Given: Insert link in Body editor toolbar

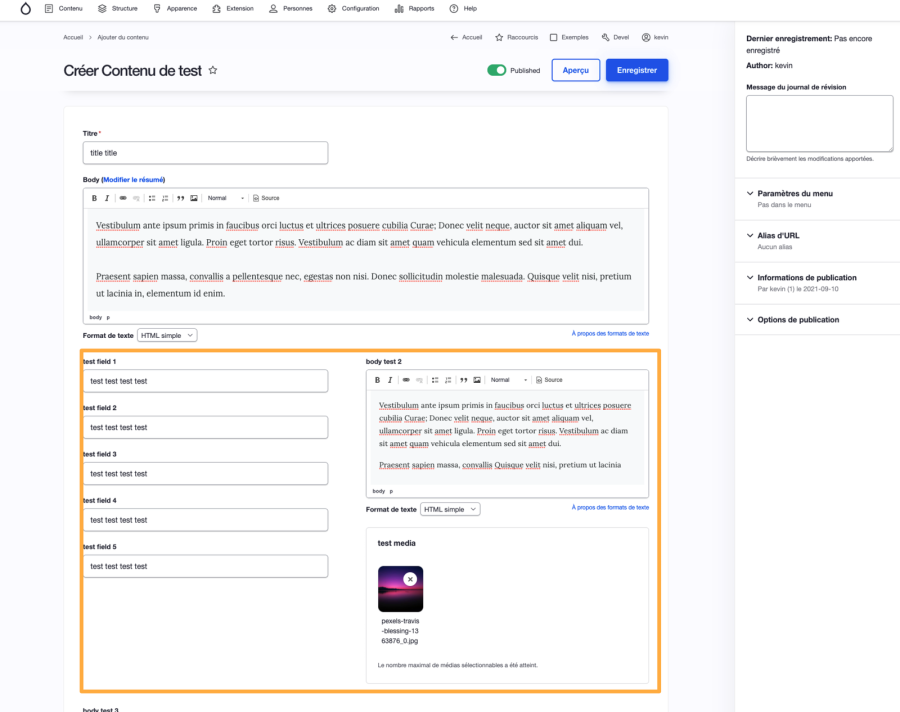Looking at the screenshot, I should click(x=123, y=198).
